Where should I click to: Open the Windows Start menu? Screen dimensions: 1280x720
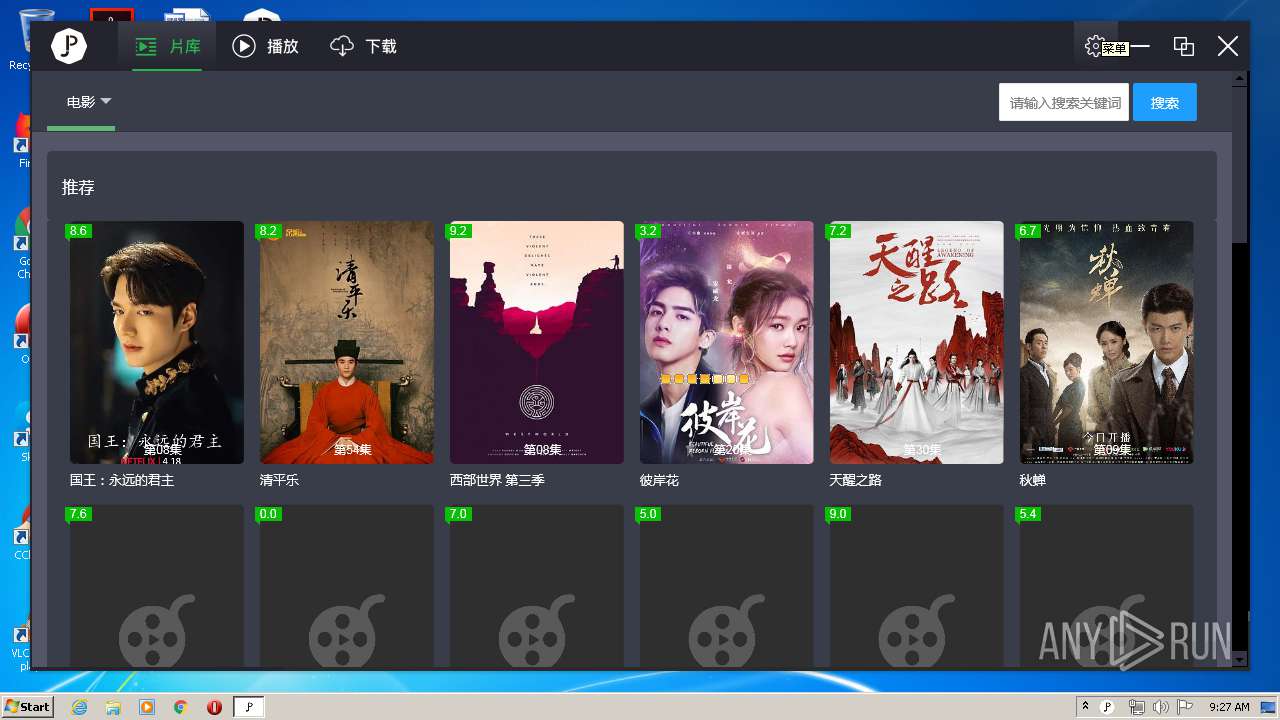(27, 706)
